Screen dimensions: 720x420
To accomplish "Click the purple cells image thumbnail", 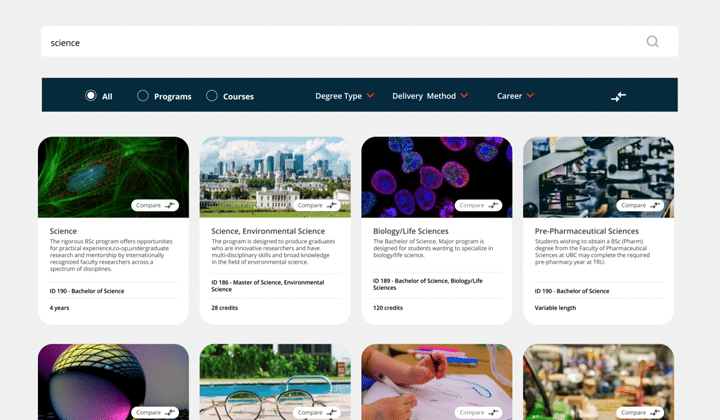I will pyautogui.click(x=437, y=177).
